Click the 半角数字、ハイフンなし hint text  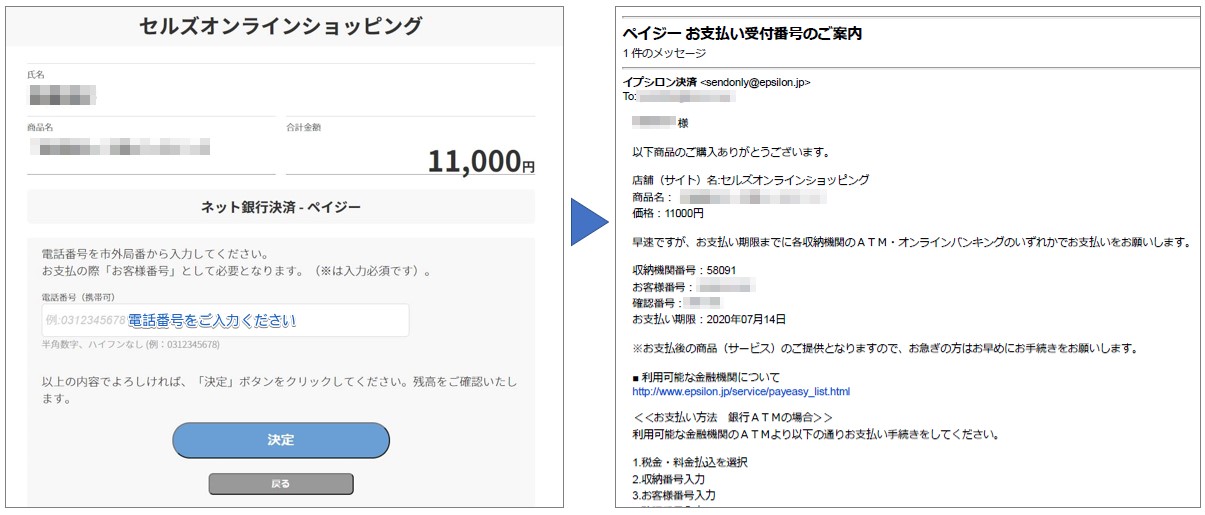(x=130, y=345)
